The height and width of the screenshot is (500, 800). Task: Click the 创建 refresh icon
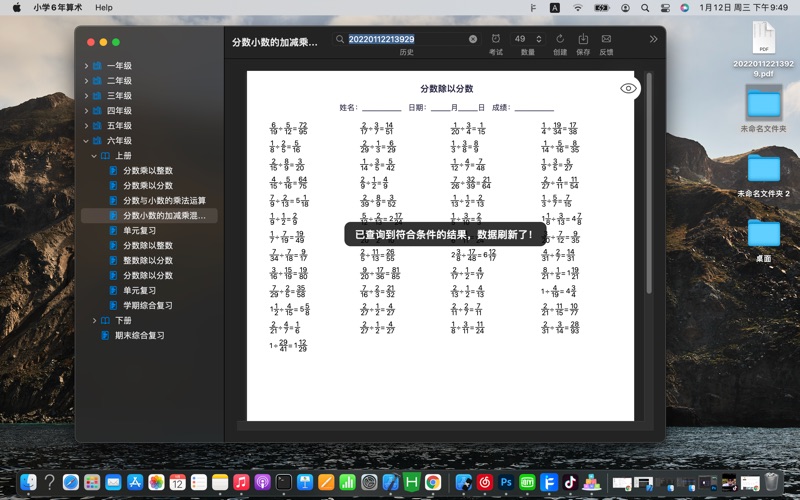[x=560, y=39]
